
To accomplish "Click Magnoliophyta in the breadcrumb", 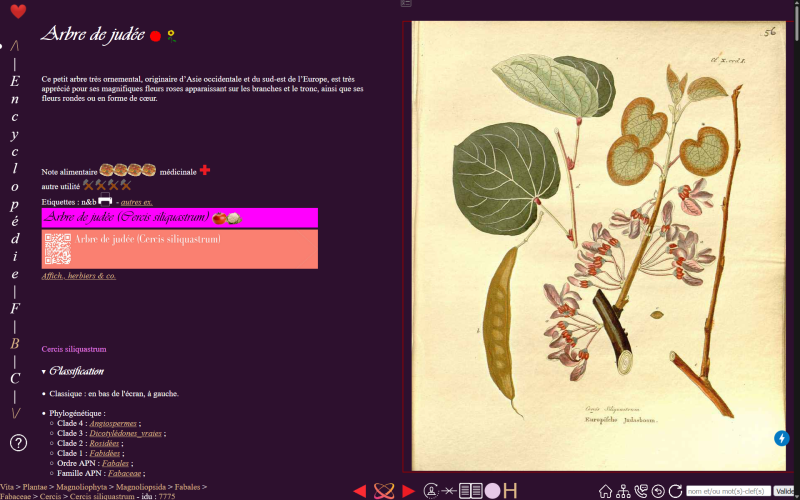I will pyautogui.click(x=82, y=487).
